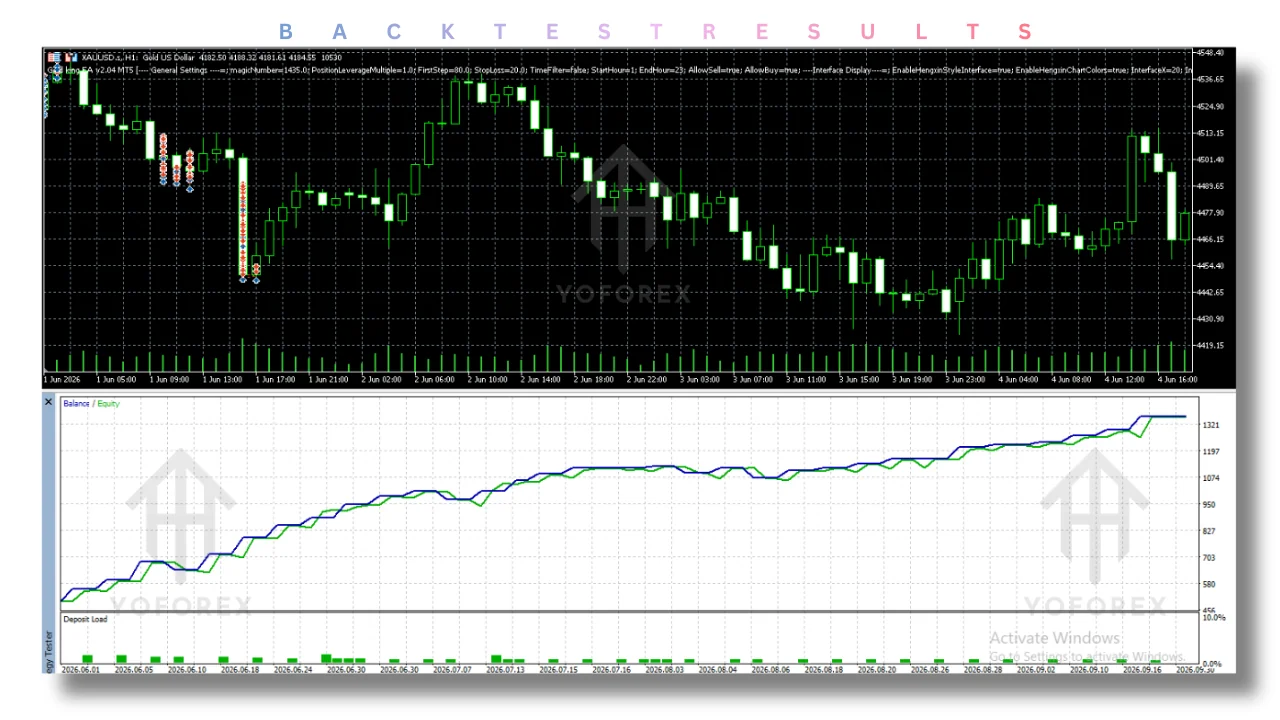The image size is (1280, 720).
Task: Click the Balance legend label
Action: pos(75,403)
